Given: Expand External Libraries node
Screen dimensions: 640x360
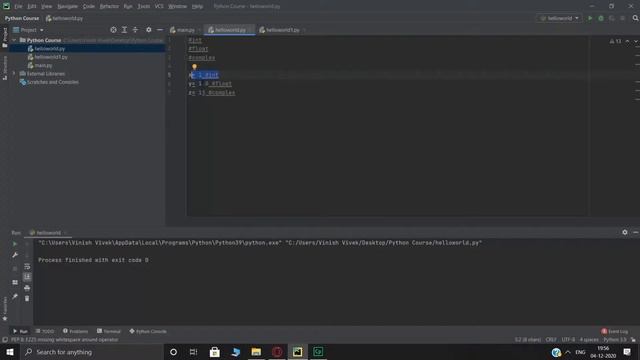Looking at the screenshot, I should [14, 73].
